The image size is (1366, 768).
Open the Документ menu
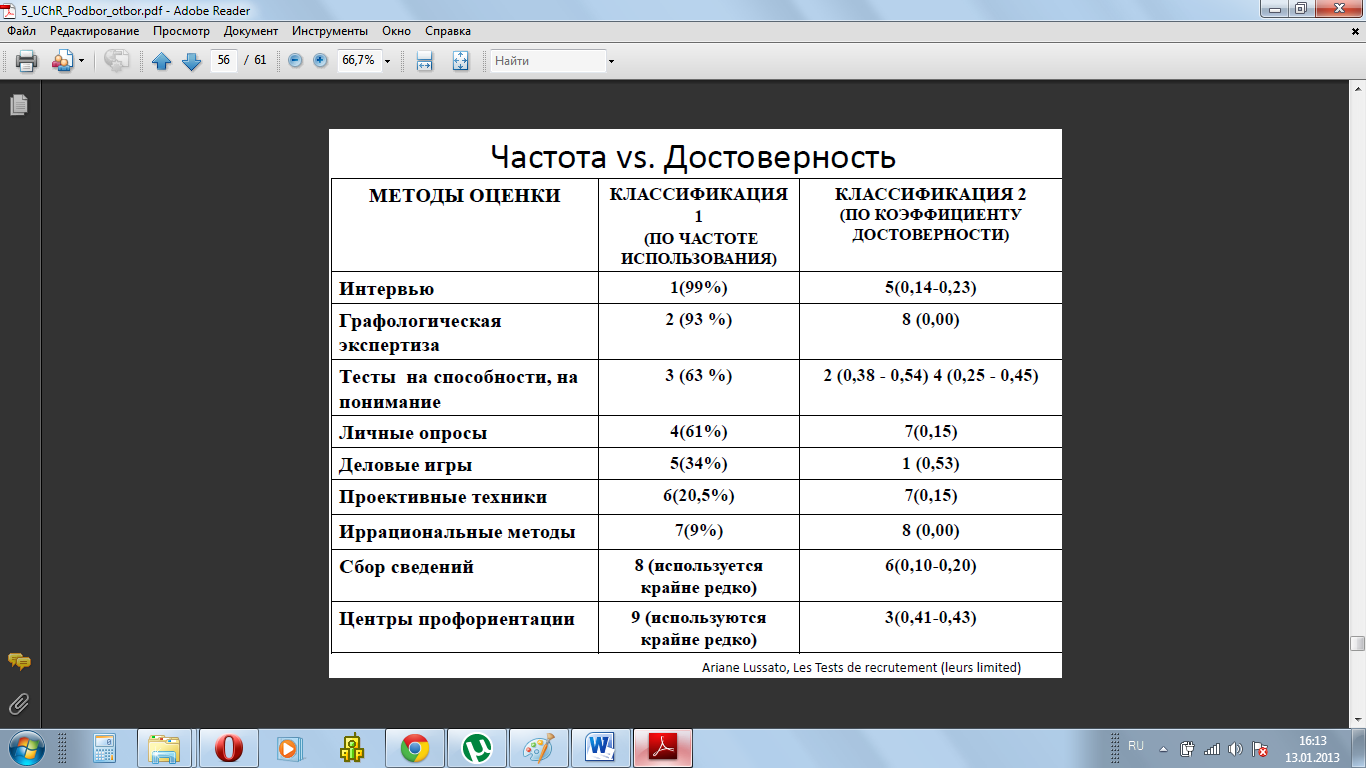coord(251,31)
